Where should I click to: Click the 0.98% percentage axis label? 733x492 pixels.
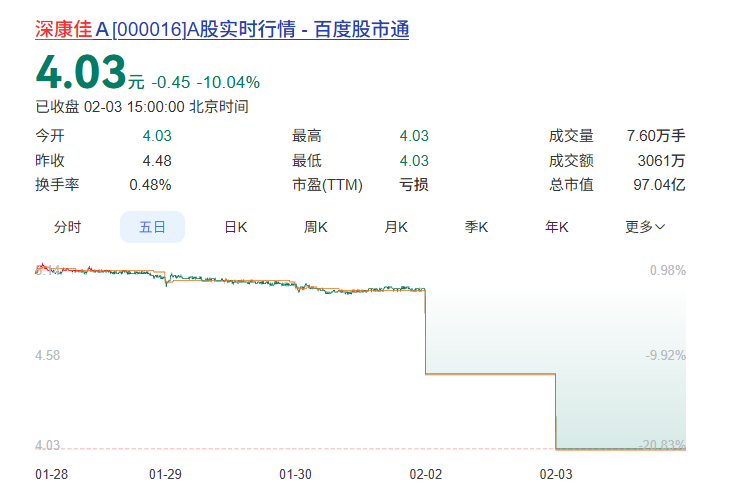(x=668, y=270)
